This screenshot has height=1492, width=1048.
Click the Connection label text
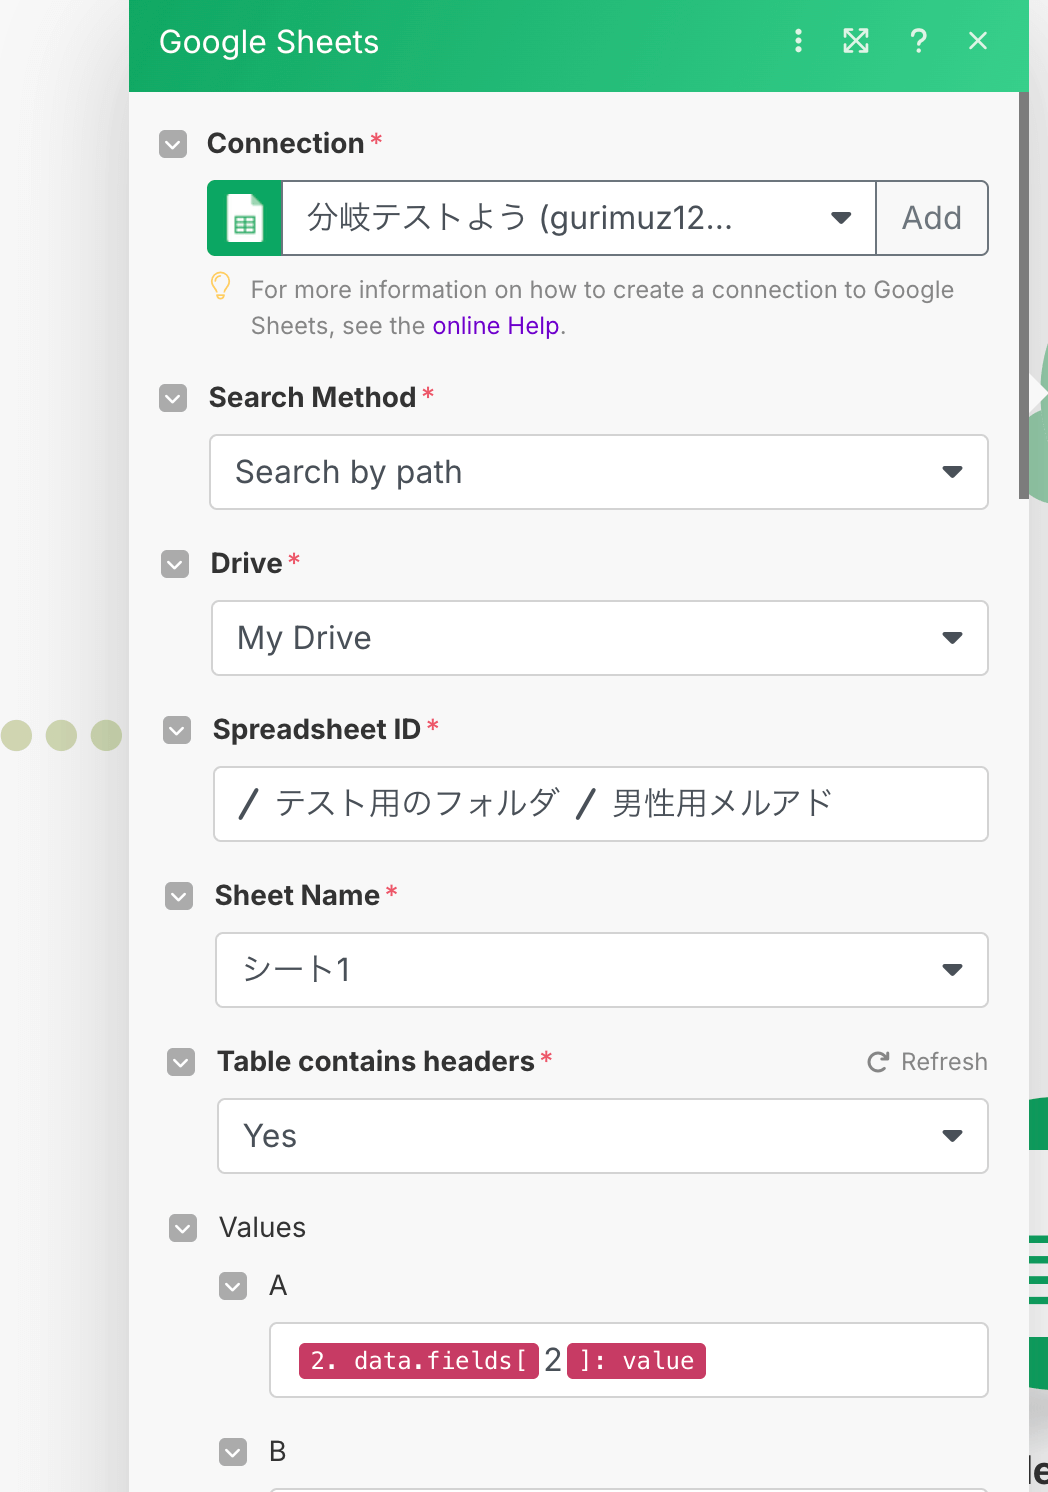click(x=285, y=144)
